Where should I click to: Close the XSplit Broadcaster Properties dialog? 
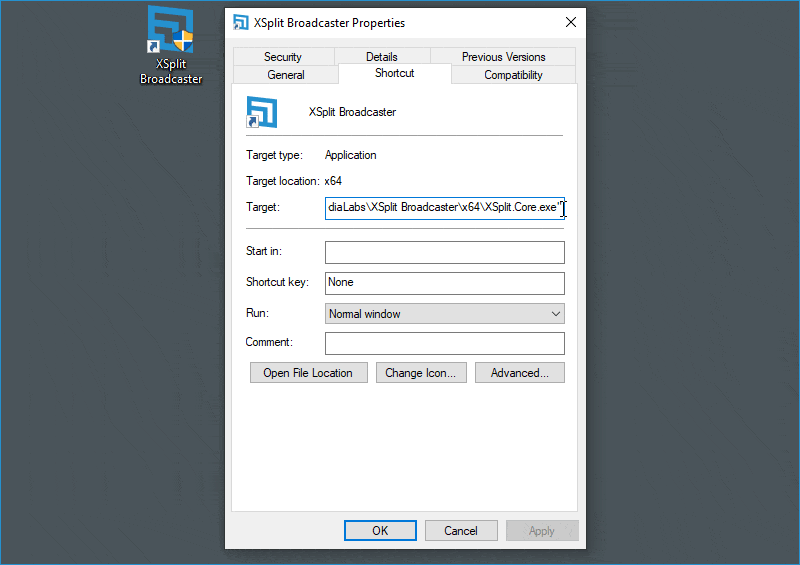tap(571, 22)
